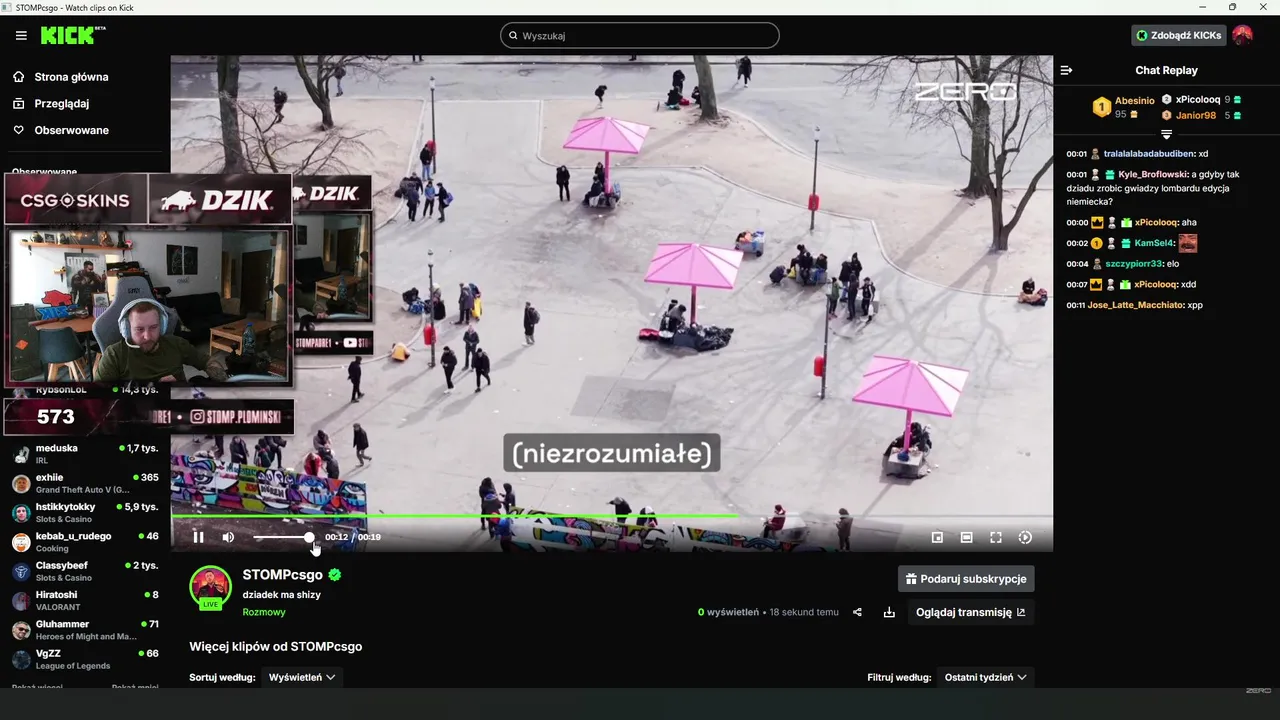The width and height of the screenshot is (1280, 720).
Task: Click the "0 wyświetleń" view count
Action: pos(728,612)
